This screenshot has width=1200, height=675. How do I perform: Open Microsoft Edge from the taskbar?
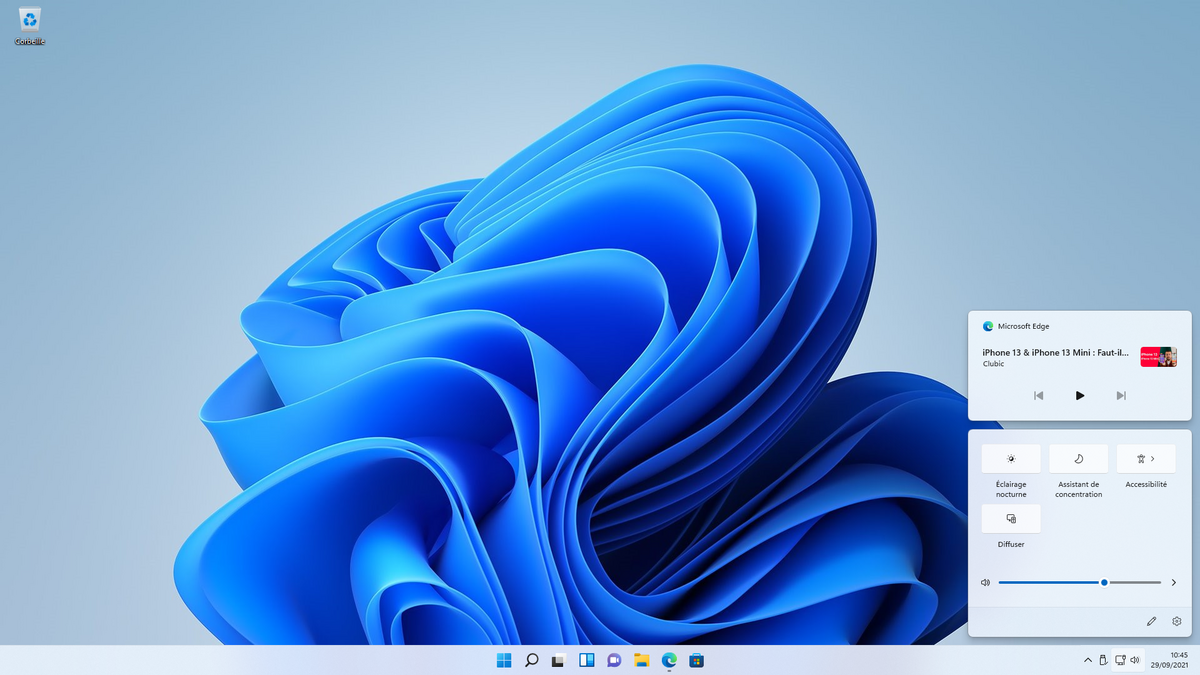668,660
